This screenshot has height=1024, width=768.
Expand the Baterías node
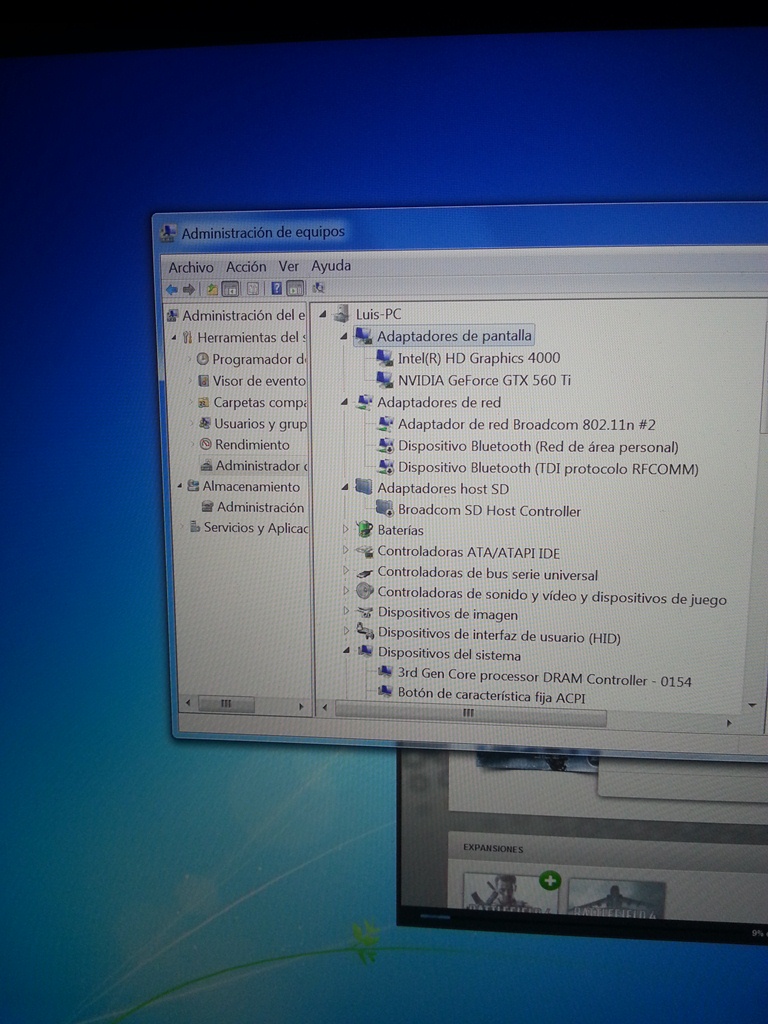pos(345,530)
